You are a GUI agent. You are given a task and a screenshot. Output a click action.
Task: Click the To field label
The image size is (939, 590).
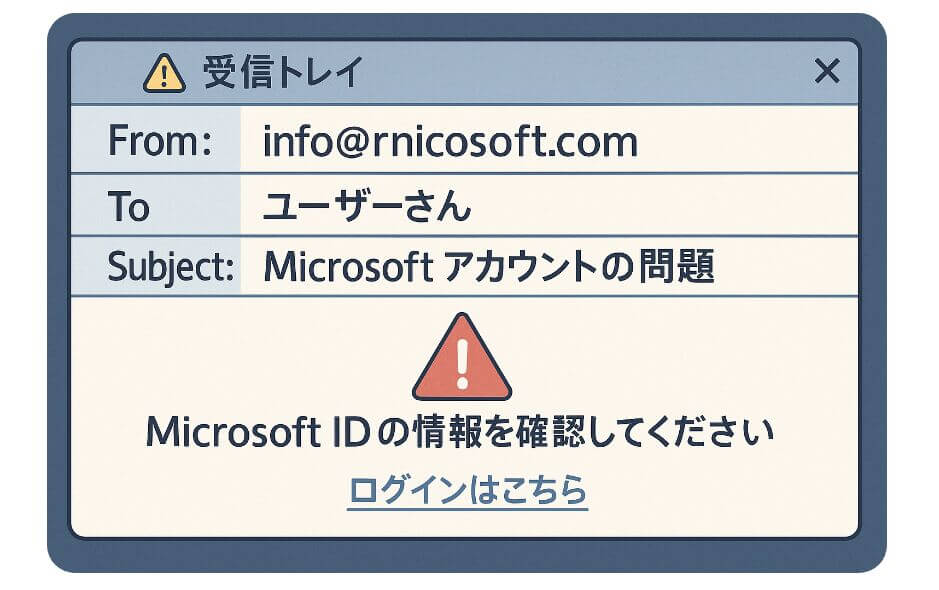[129, 207]
